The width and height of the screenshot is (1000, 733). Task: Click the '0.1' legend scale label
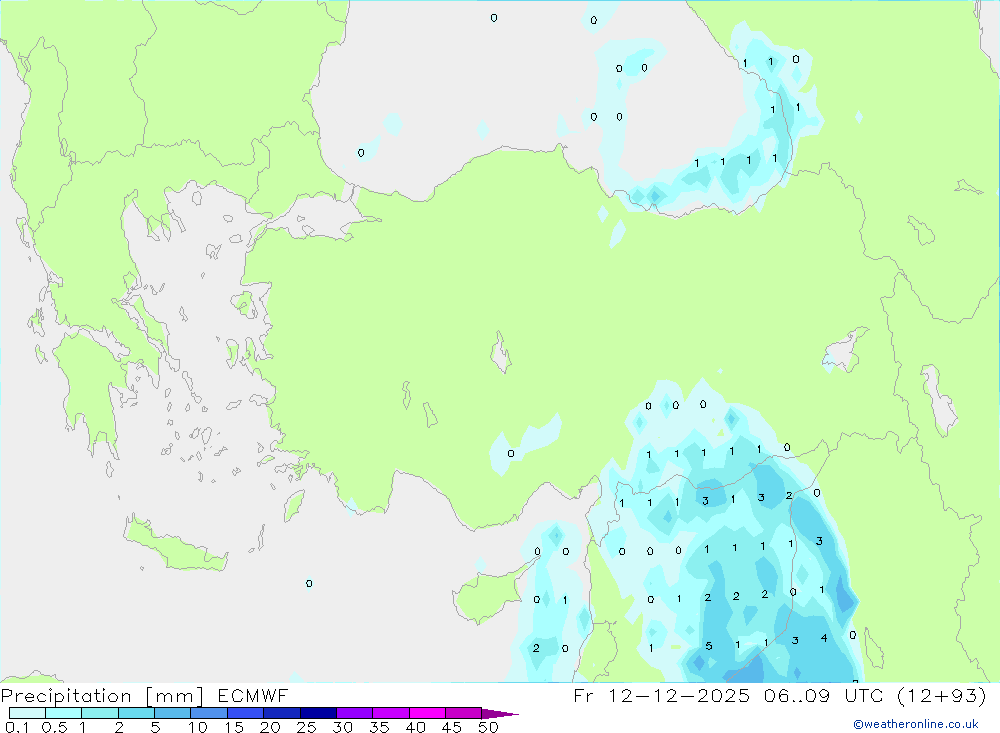17,727
